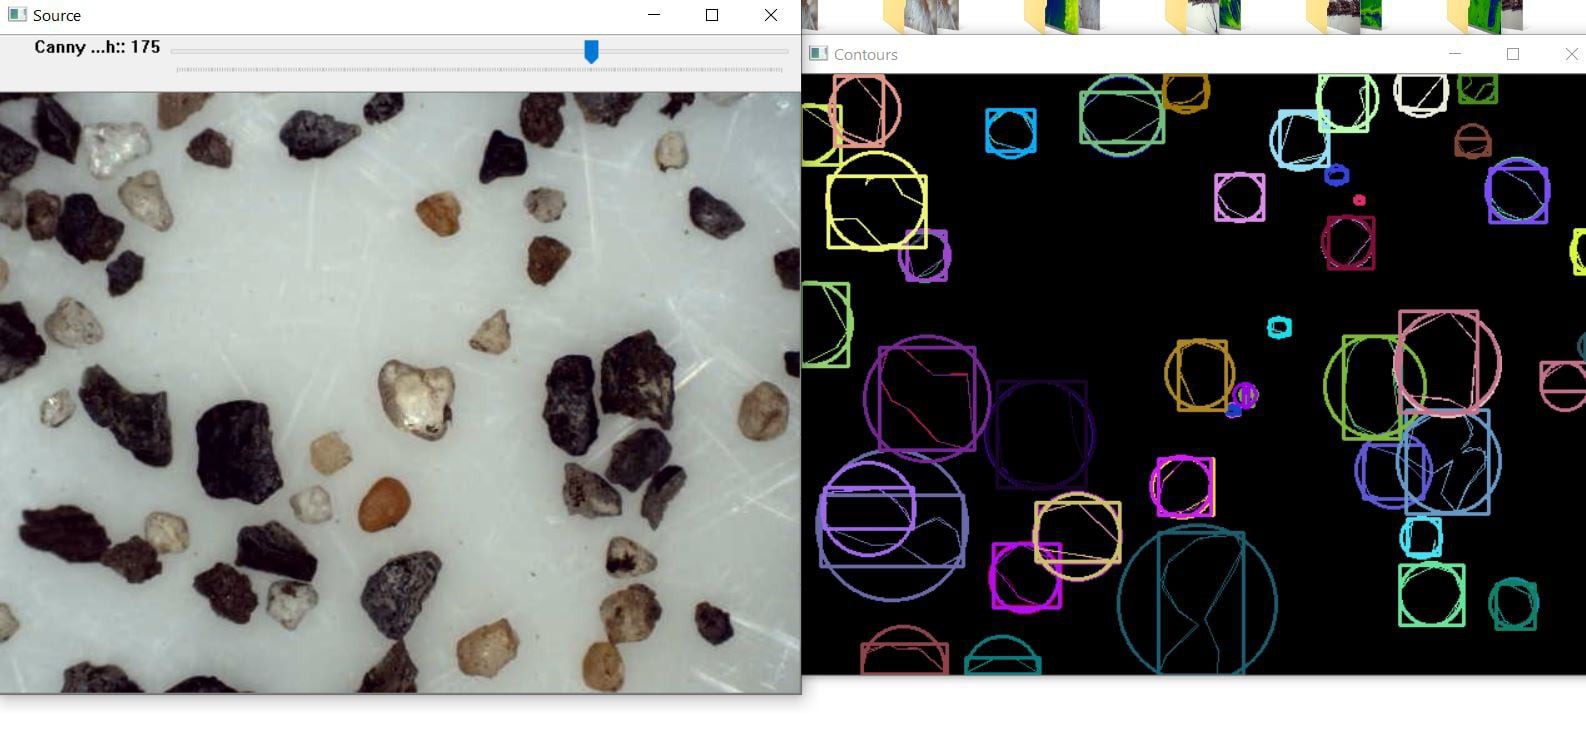Screen dimensions: 1586x734
Task: Close the Contours window
Action: [1571, 54]
